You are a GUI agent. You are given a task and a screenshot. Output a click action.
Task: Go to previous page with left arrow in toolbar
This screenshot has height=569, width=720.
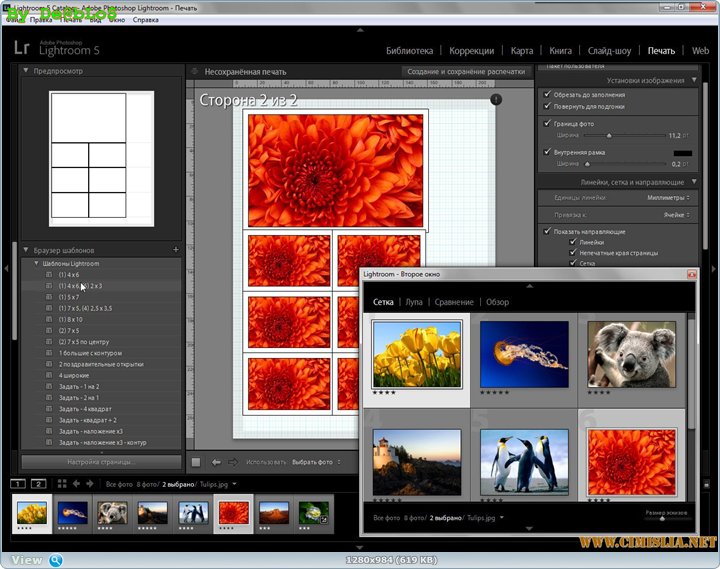point(216,462)
